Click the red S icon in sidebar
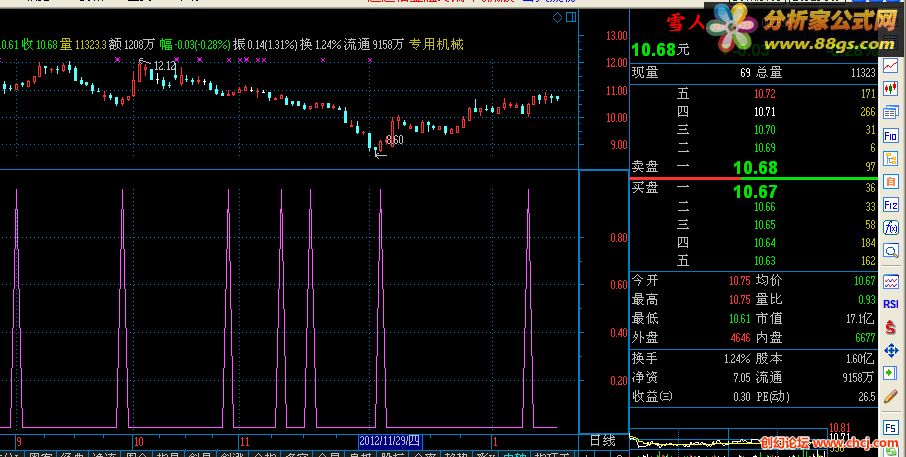The width and height of the screenshot is (906, 457). click(x=890, y=328)
